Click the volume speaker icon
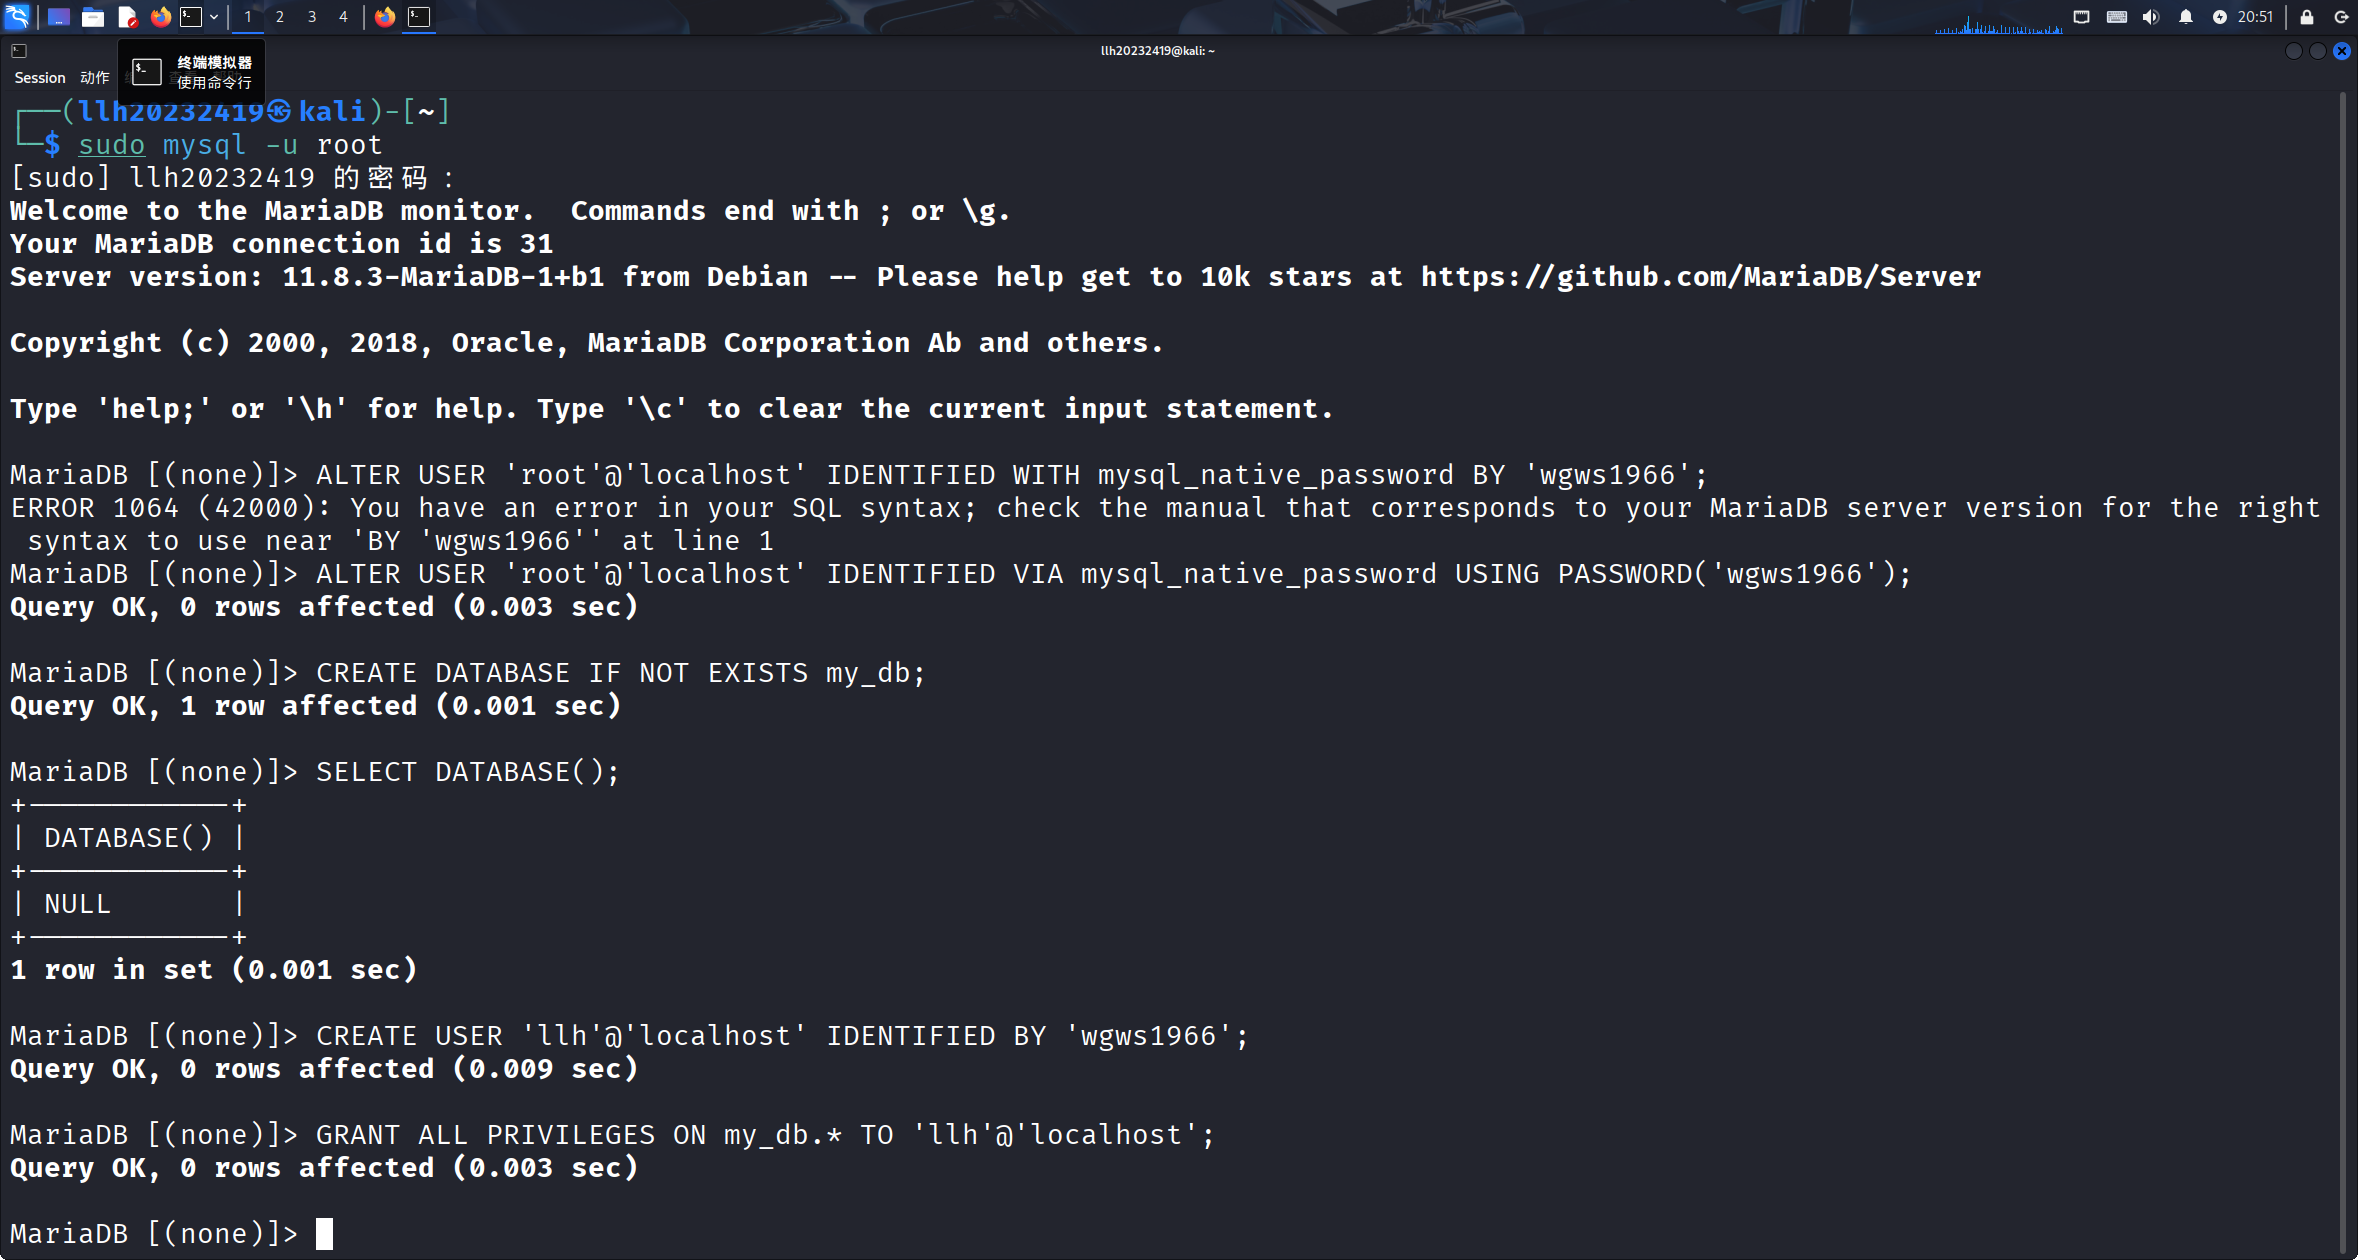The height and width of the screenshot is (1260, 2358). (x=2151, y=17)
